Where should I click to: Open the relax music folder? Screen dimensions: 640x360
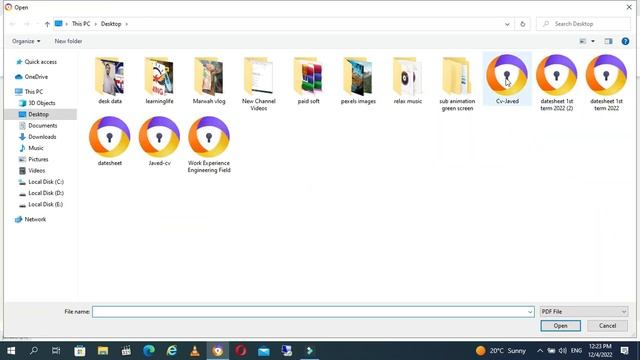(408, 81)
